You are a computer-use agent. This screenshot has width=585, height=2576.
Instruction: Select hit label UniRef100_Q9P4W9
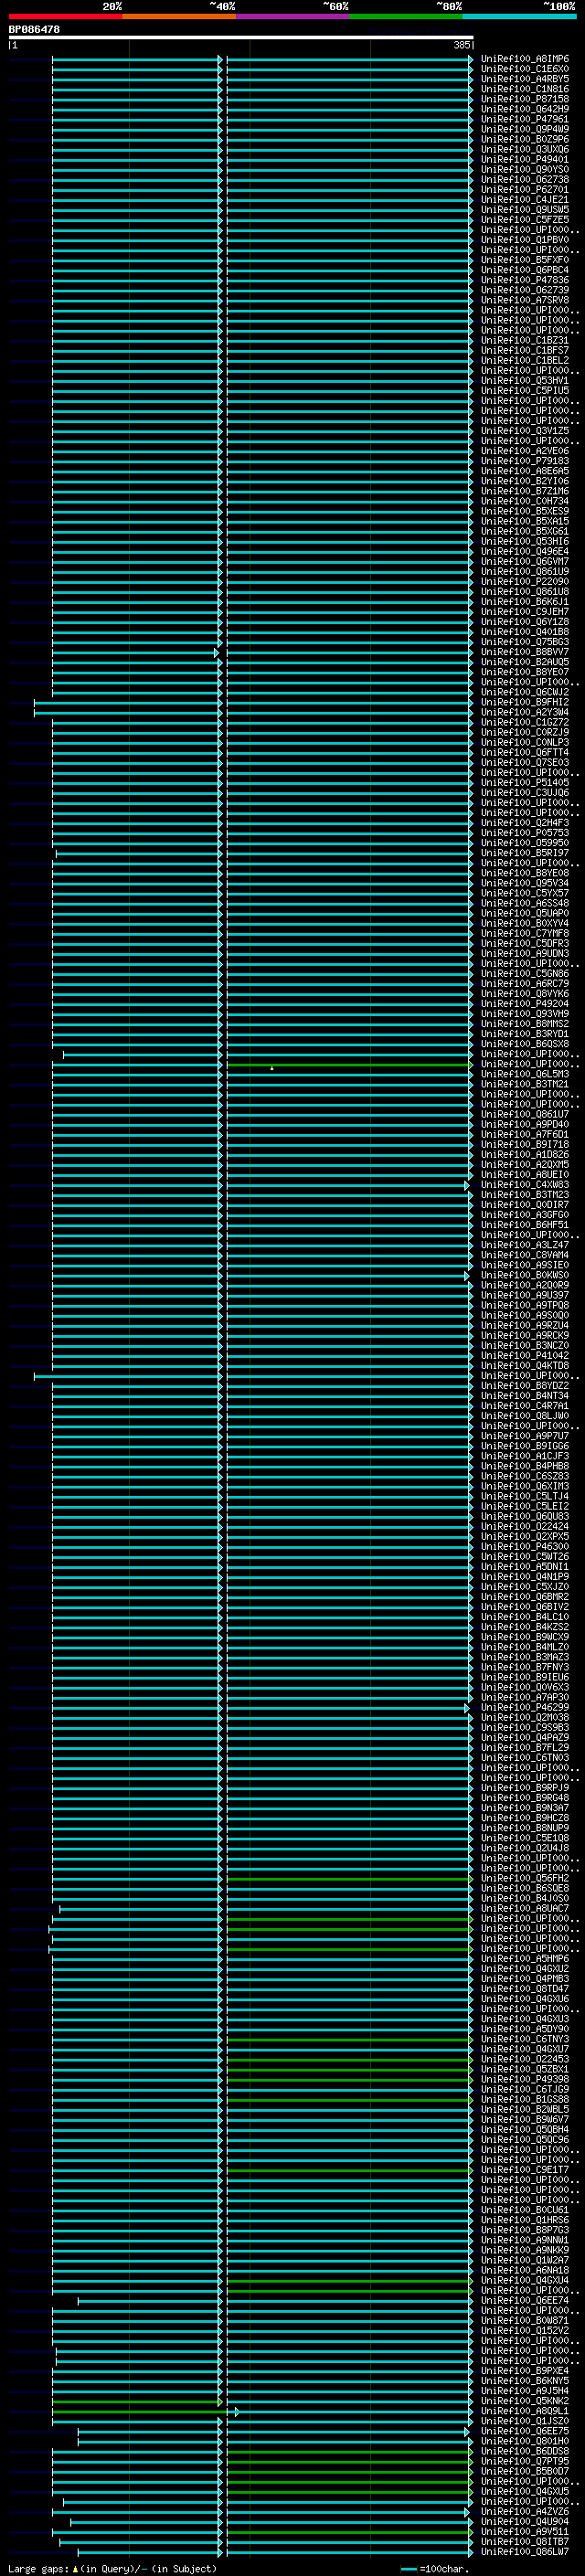(x=525, y=129)
